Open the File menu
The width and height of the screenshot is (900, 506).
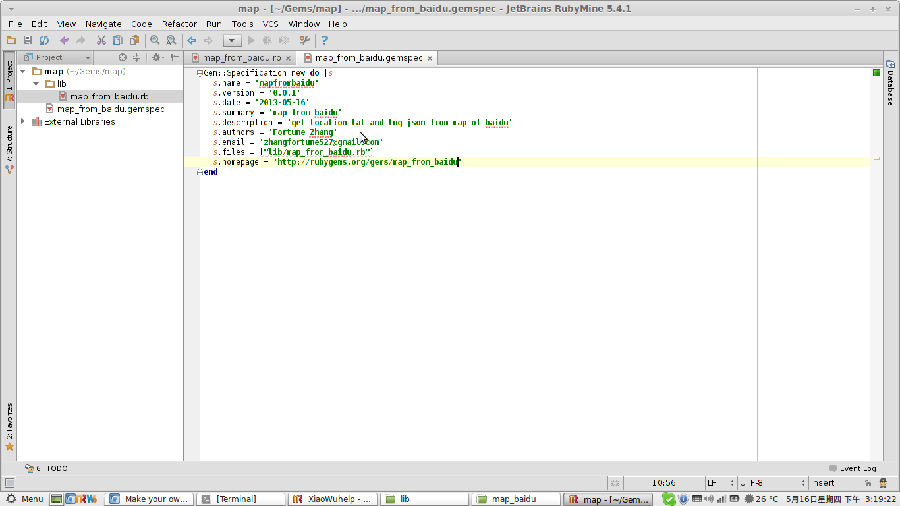coord(15,24)
